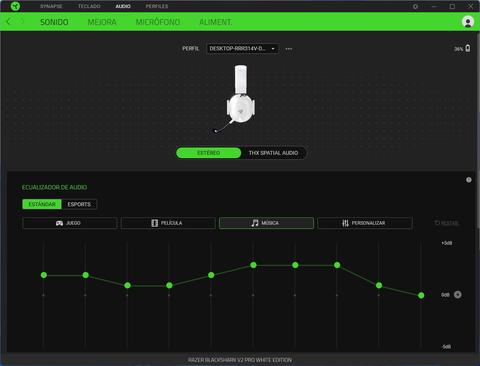Viewport: 480px width, 366px height.
Task: Switch to the Sonido section
Action: (54, 22)
